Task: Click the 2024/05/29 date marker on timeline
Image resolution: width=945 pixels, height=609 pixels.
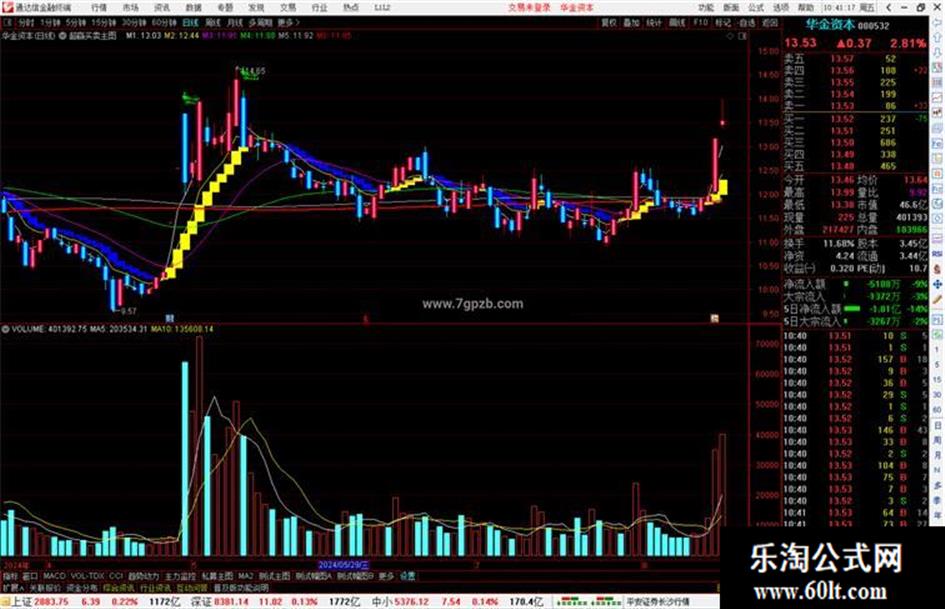Action: pyautogui.click(x=344, y=565)
